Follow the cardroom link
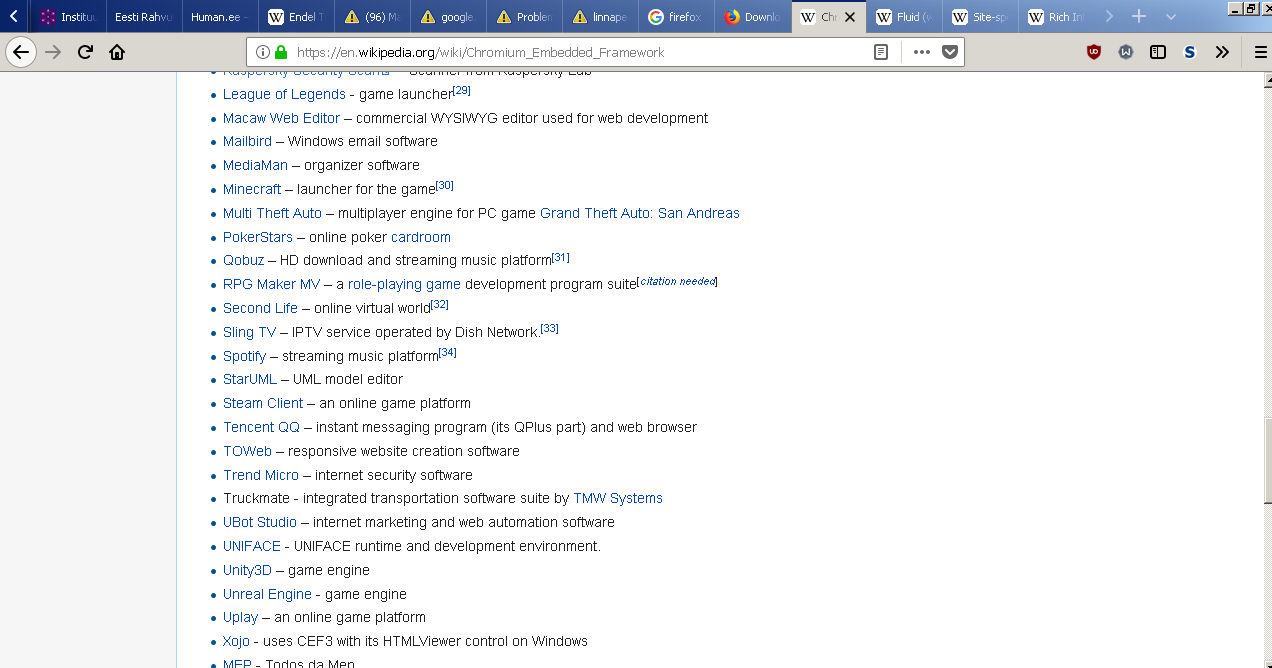The height and width of the screenshot is (668, 1272). [x=421, y=237]
